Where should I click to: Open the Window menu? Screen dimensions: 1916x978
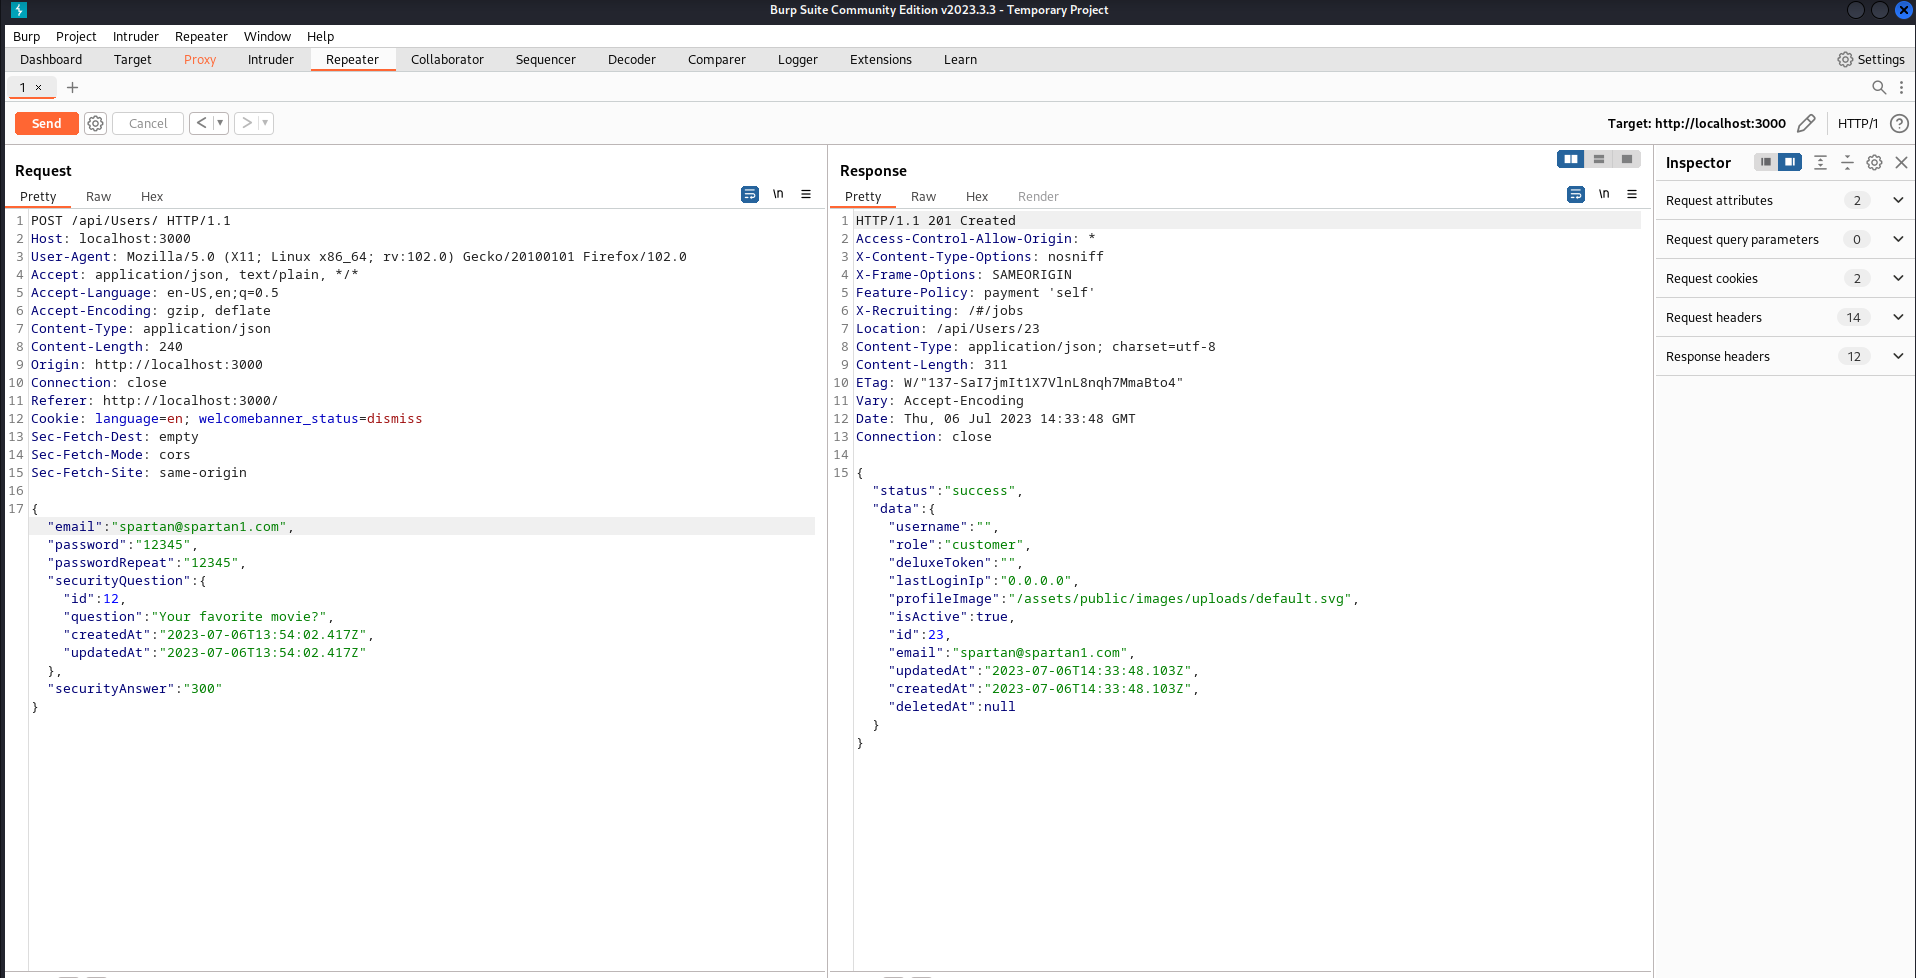tap(267, 36)
